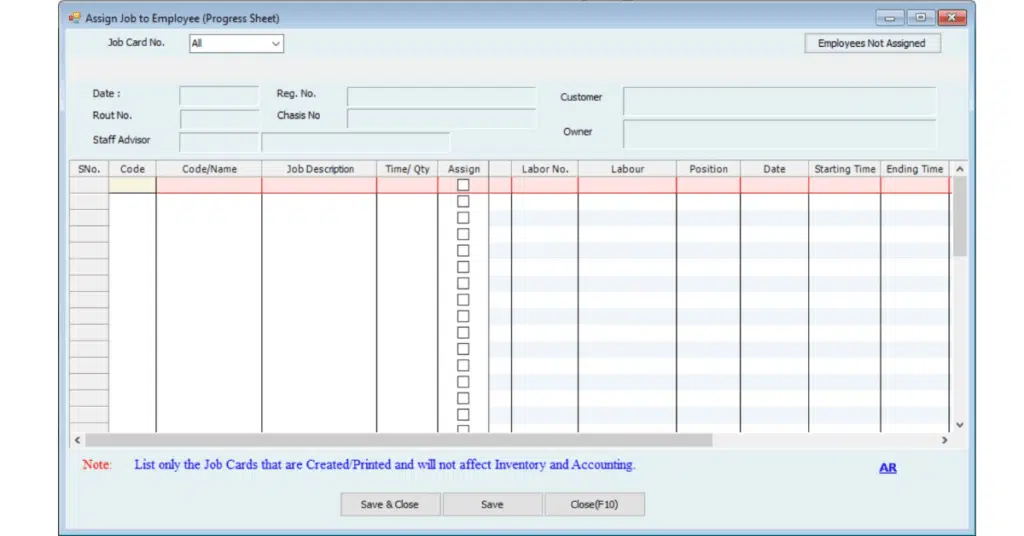The height and width of the screenshot is (536, 1024).
Task: Click the Date input field
Action: point(219,96)
